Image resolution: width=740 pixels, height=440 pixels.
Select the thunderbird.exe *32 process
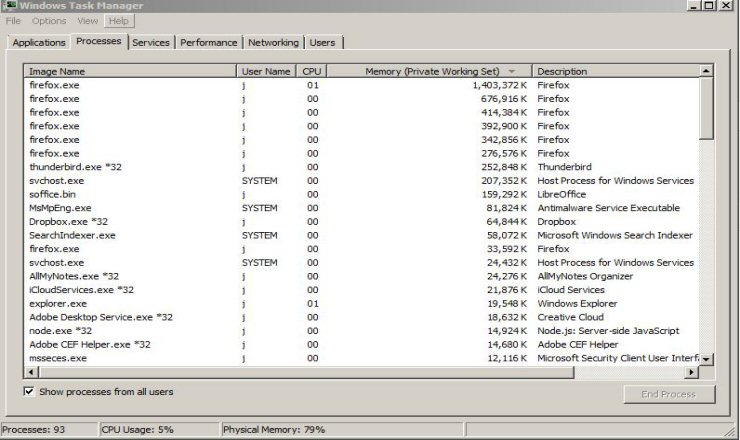coord(362,167)
